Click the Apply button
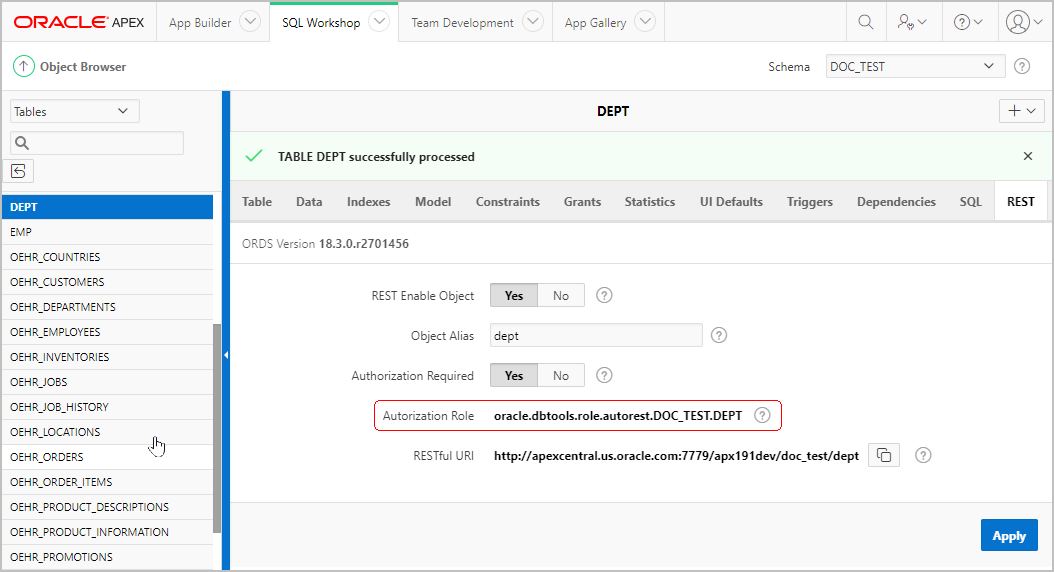1054x572 pixels. pyautogui.click(x=1009, y=535)
